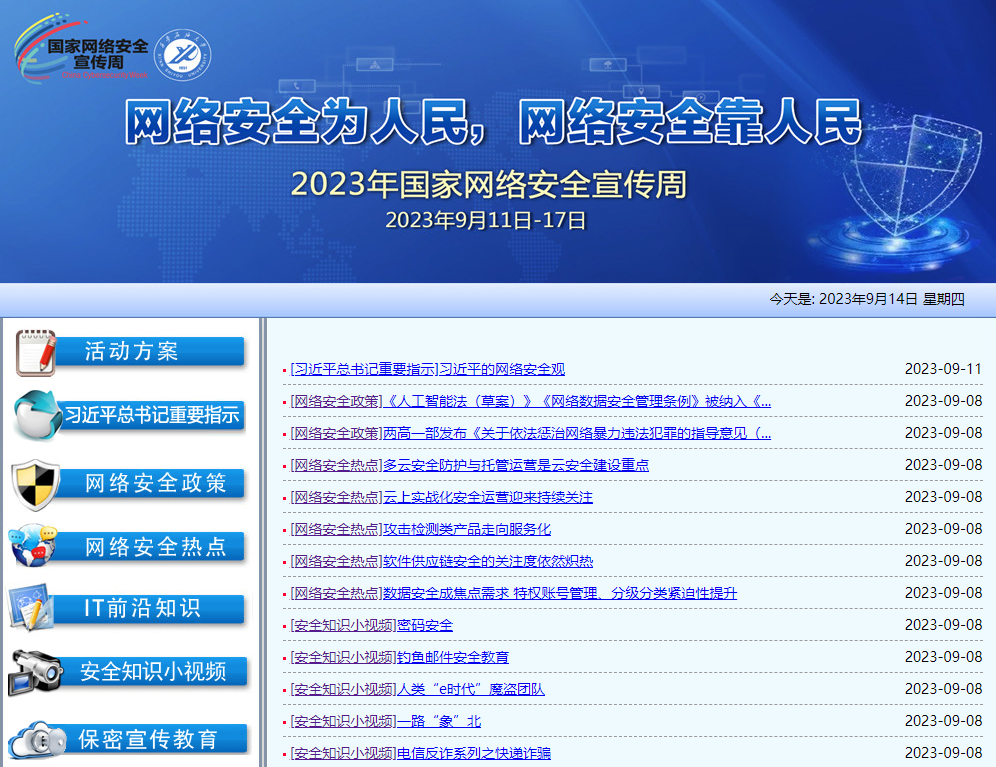Open the 活动方案 menu item
This screenshot has height=767, width=996.
pos(131,351)
